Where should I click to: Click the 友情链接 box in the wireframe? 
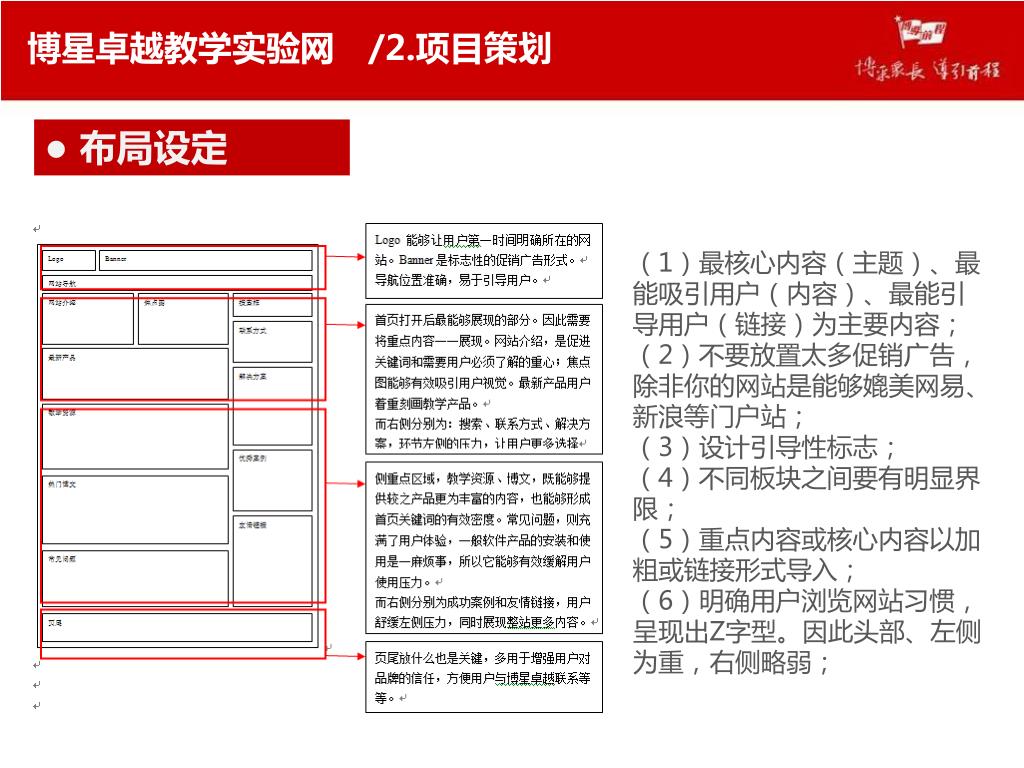pyautogui.click(x=272, y=561)
